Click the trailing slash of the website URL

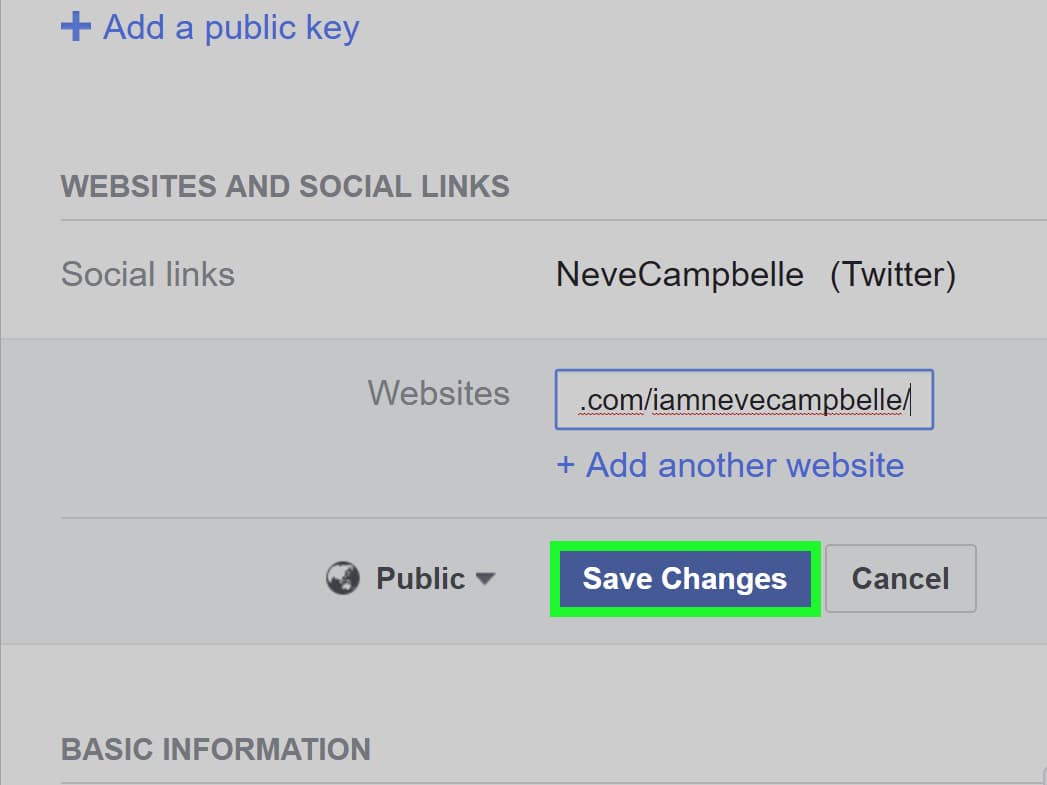tap(905, 400)
